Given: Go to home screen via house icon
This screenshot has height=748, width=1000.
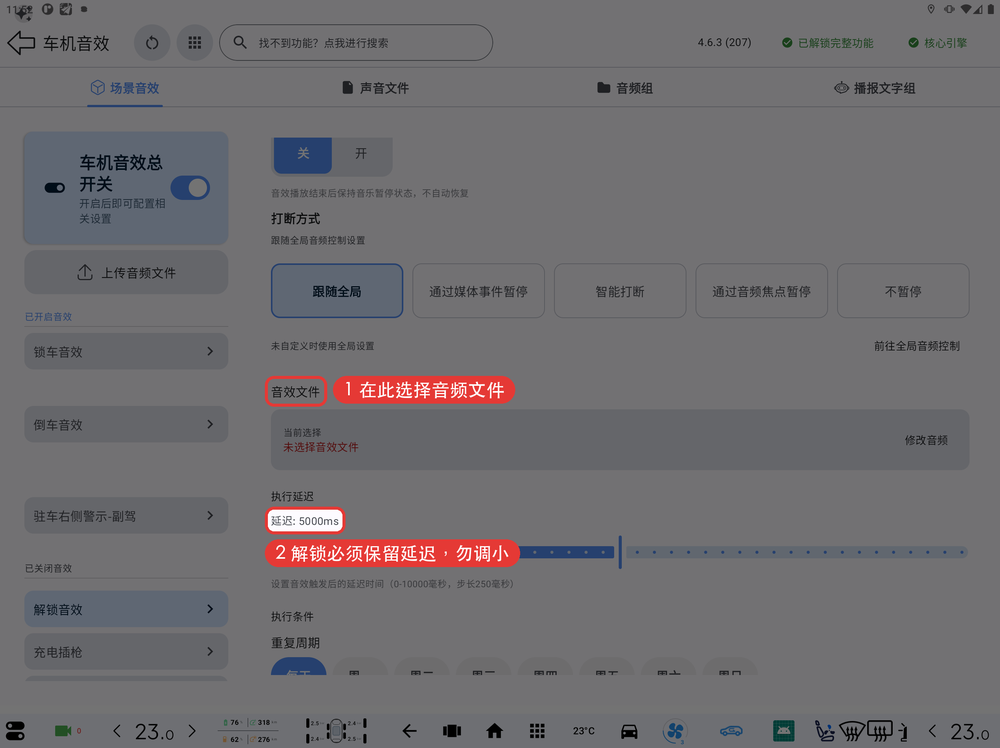Looking at the screenshot, I should [494, 731].
